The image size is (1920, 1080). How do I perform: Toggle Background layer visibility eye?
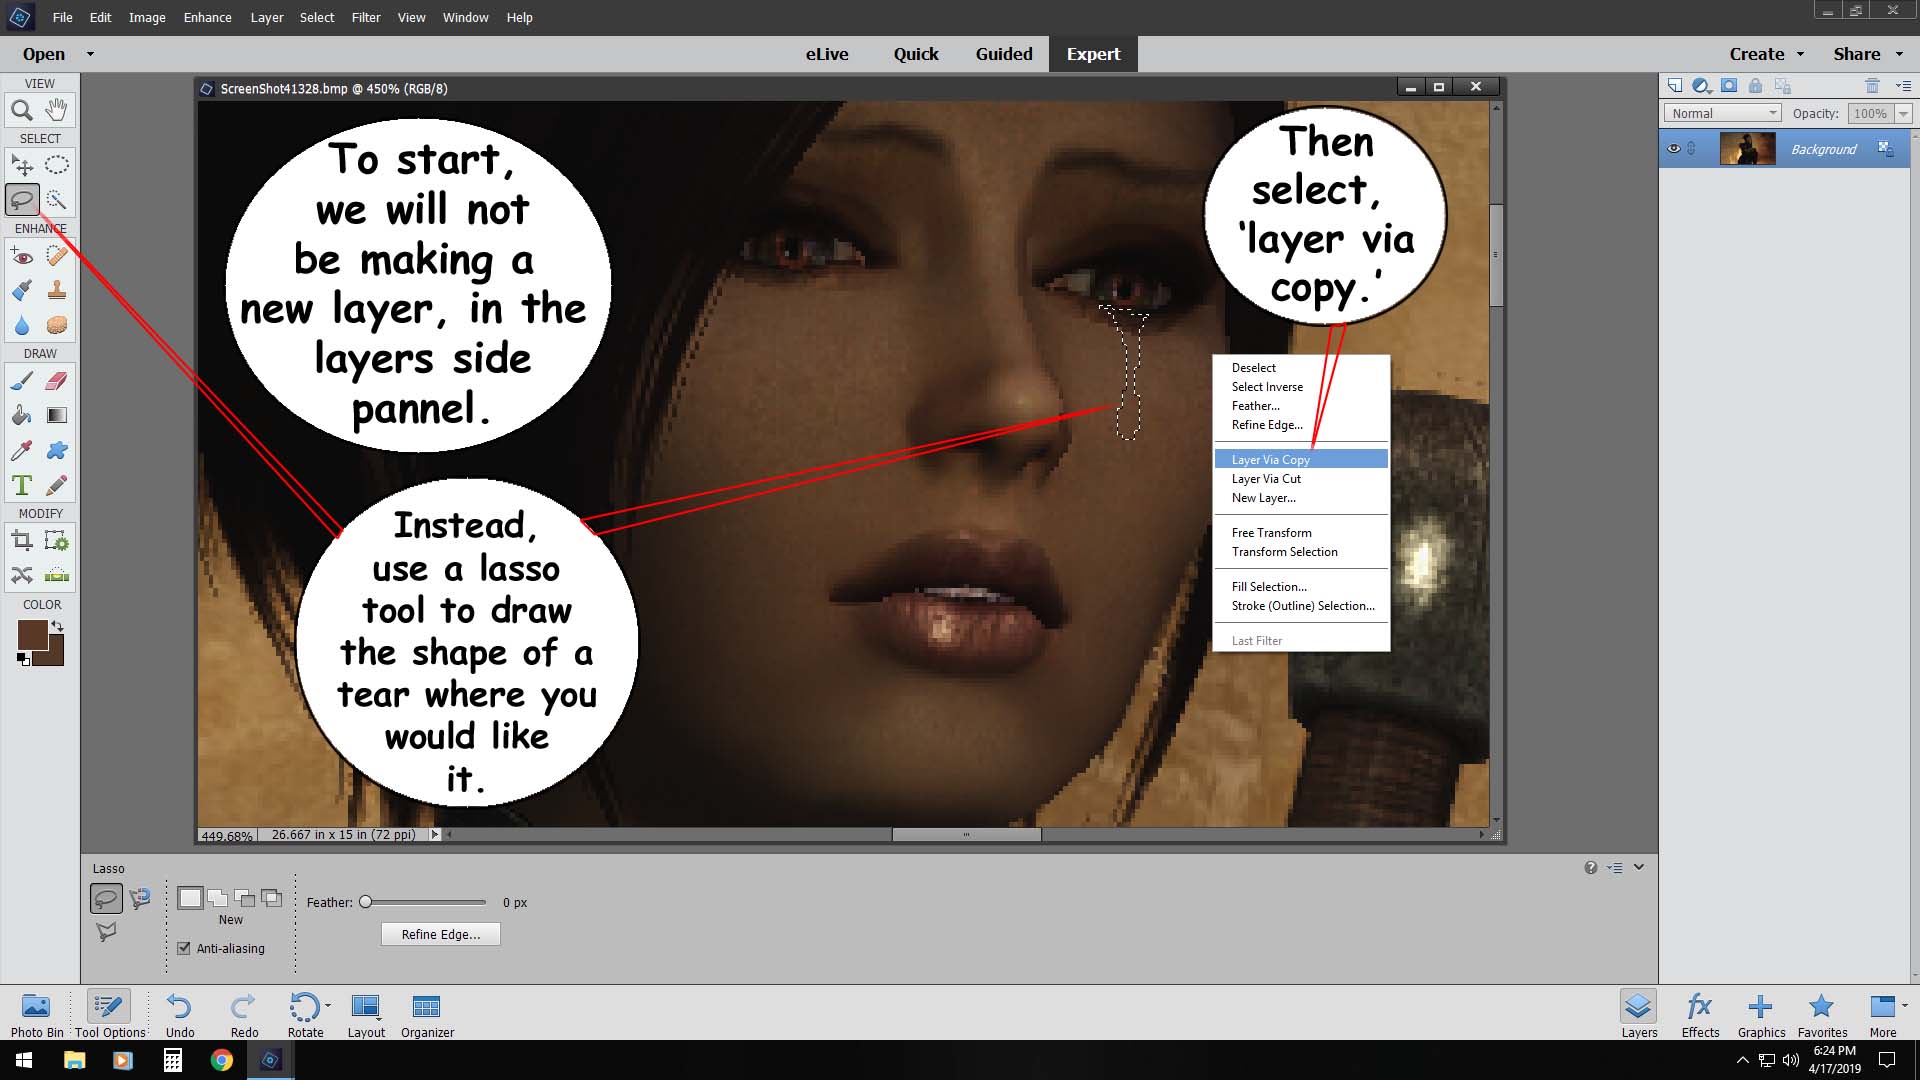[x=1673, y=149]
